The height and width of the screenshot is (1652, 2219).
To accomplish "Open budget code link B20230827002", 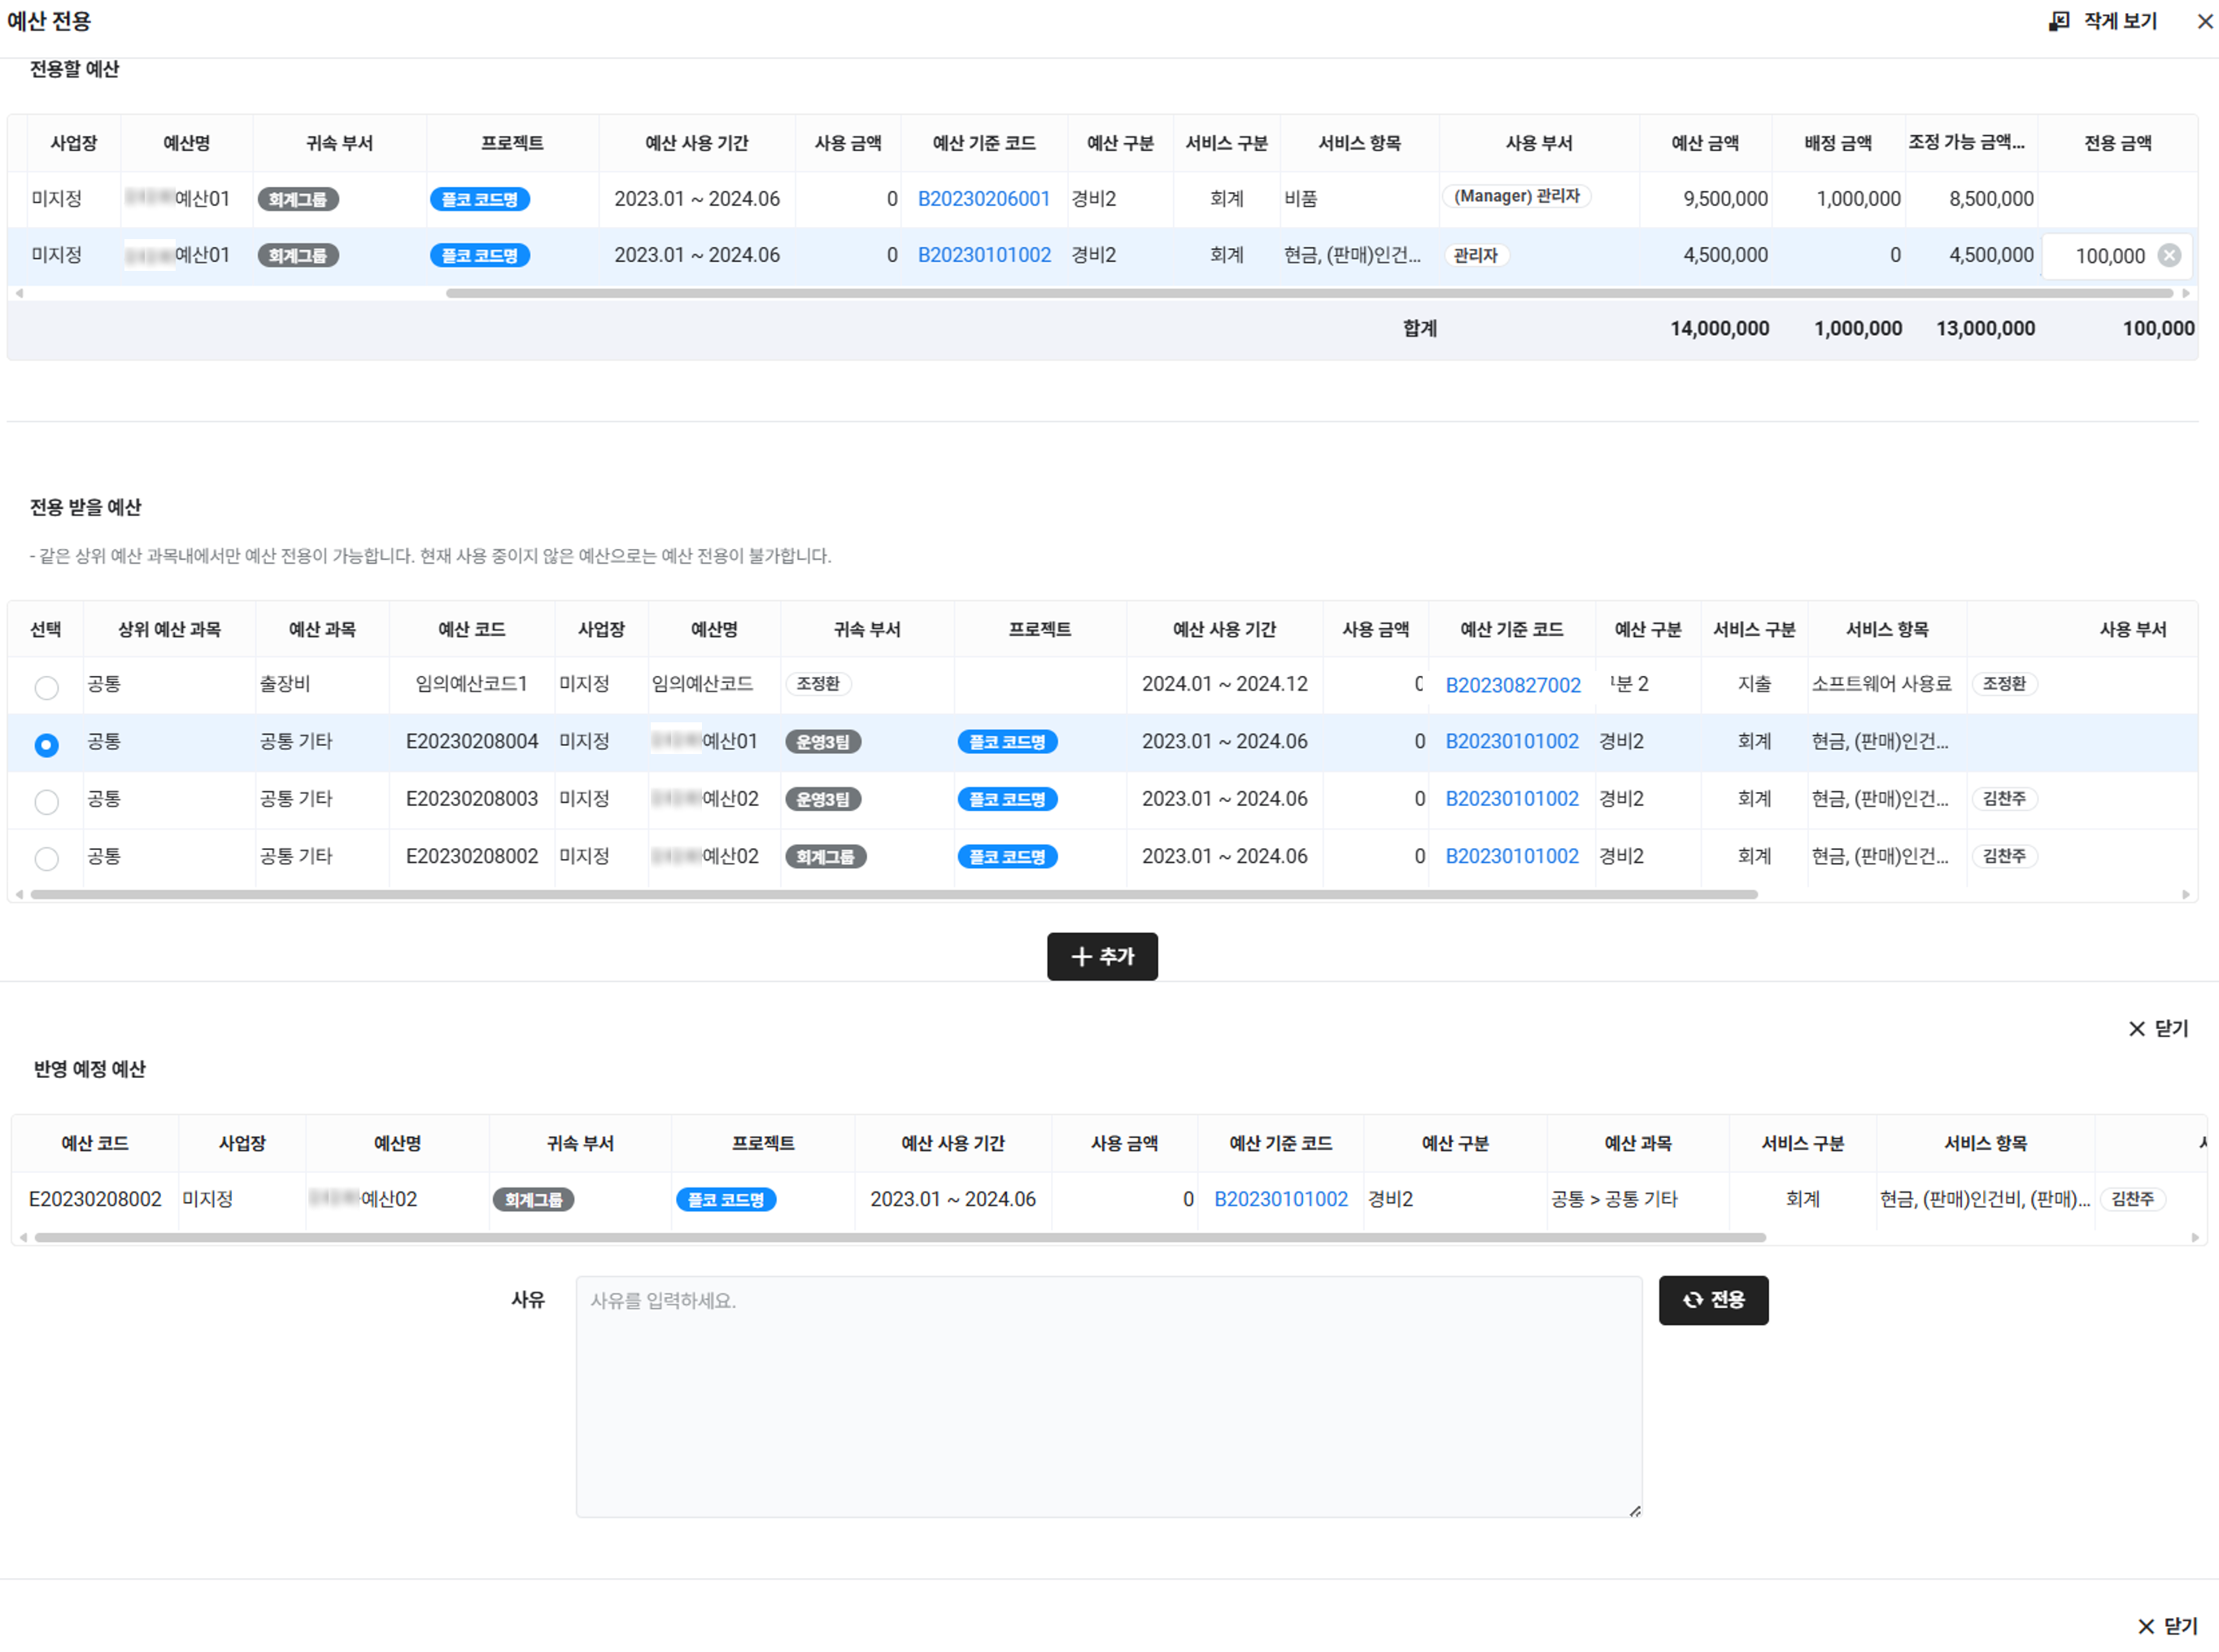I will click(1512, 685).
